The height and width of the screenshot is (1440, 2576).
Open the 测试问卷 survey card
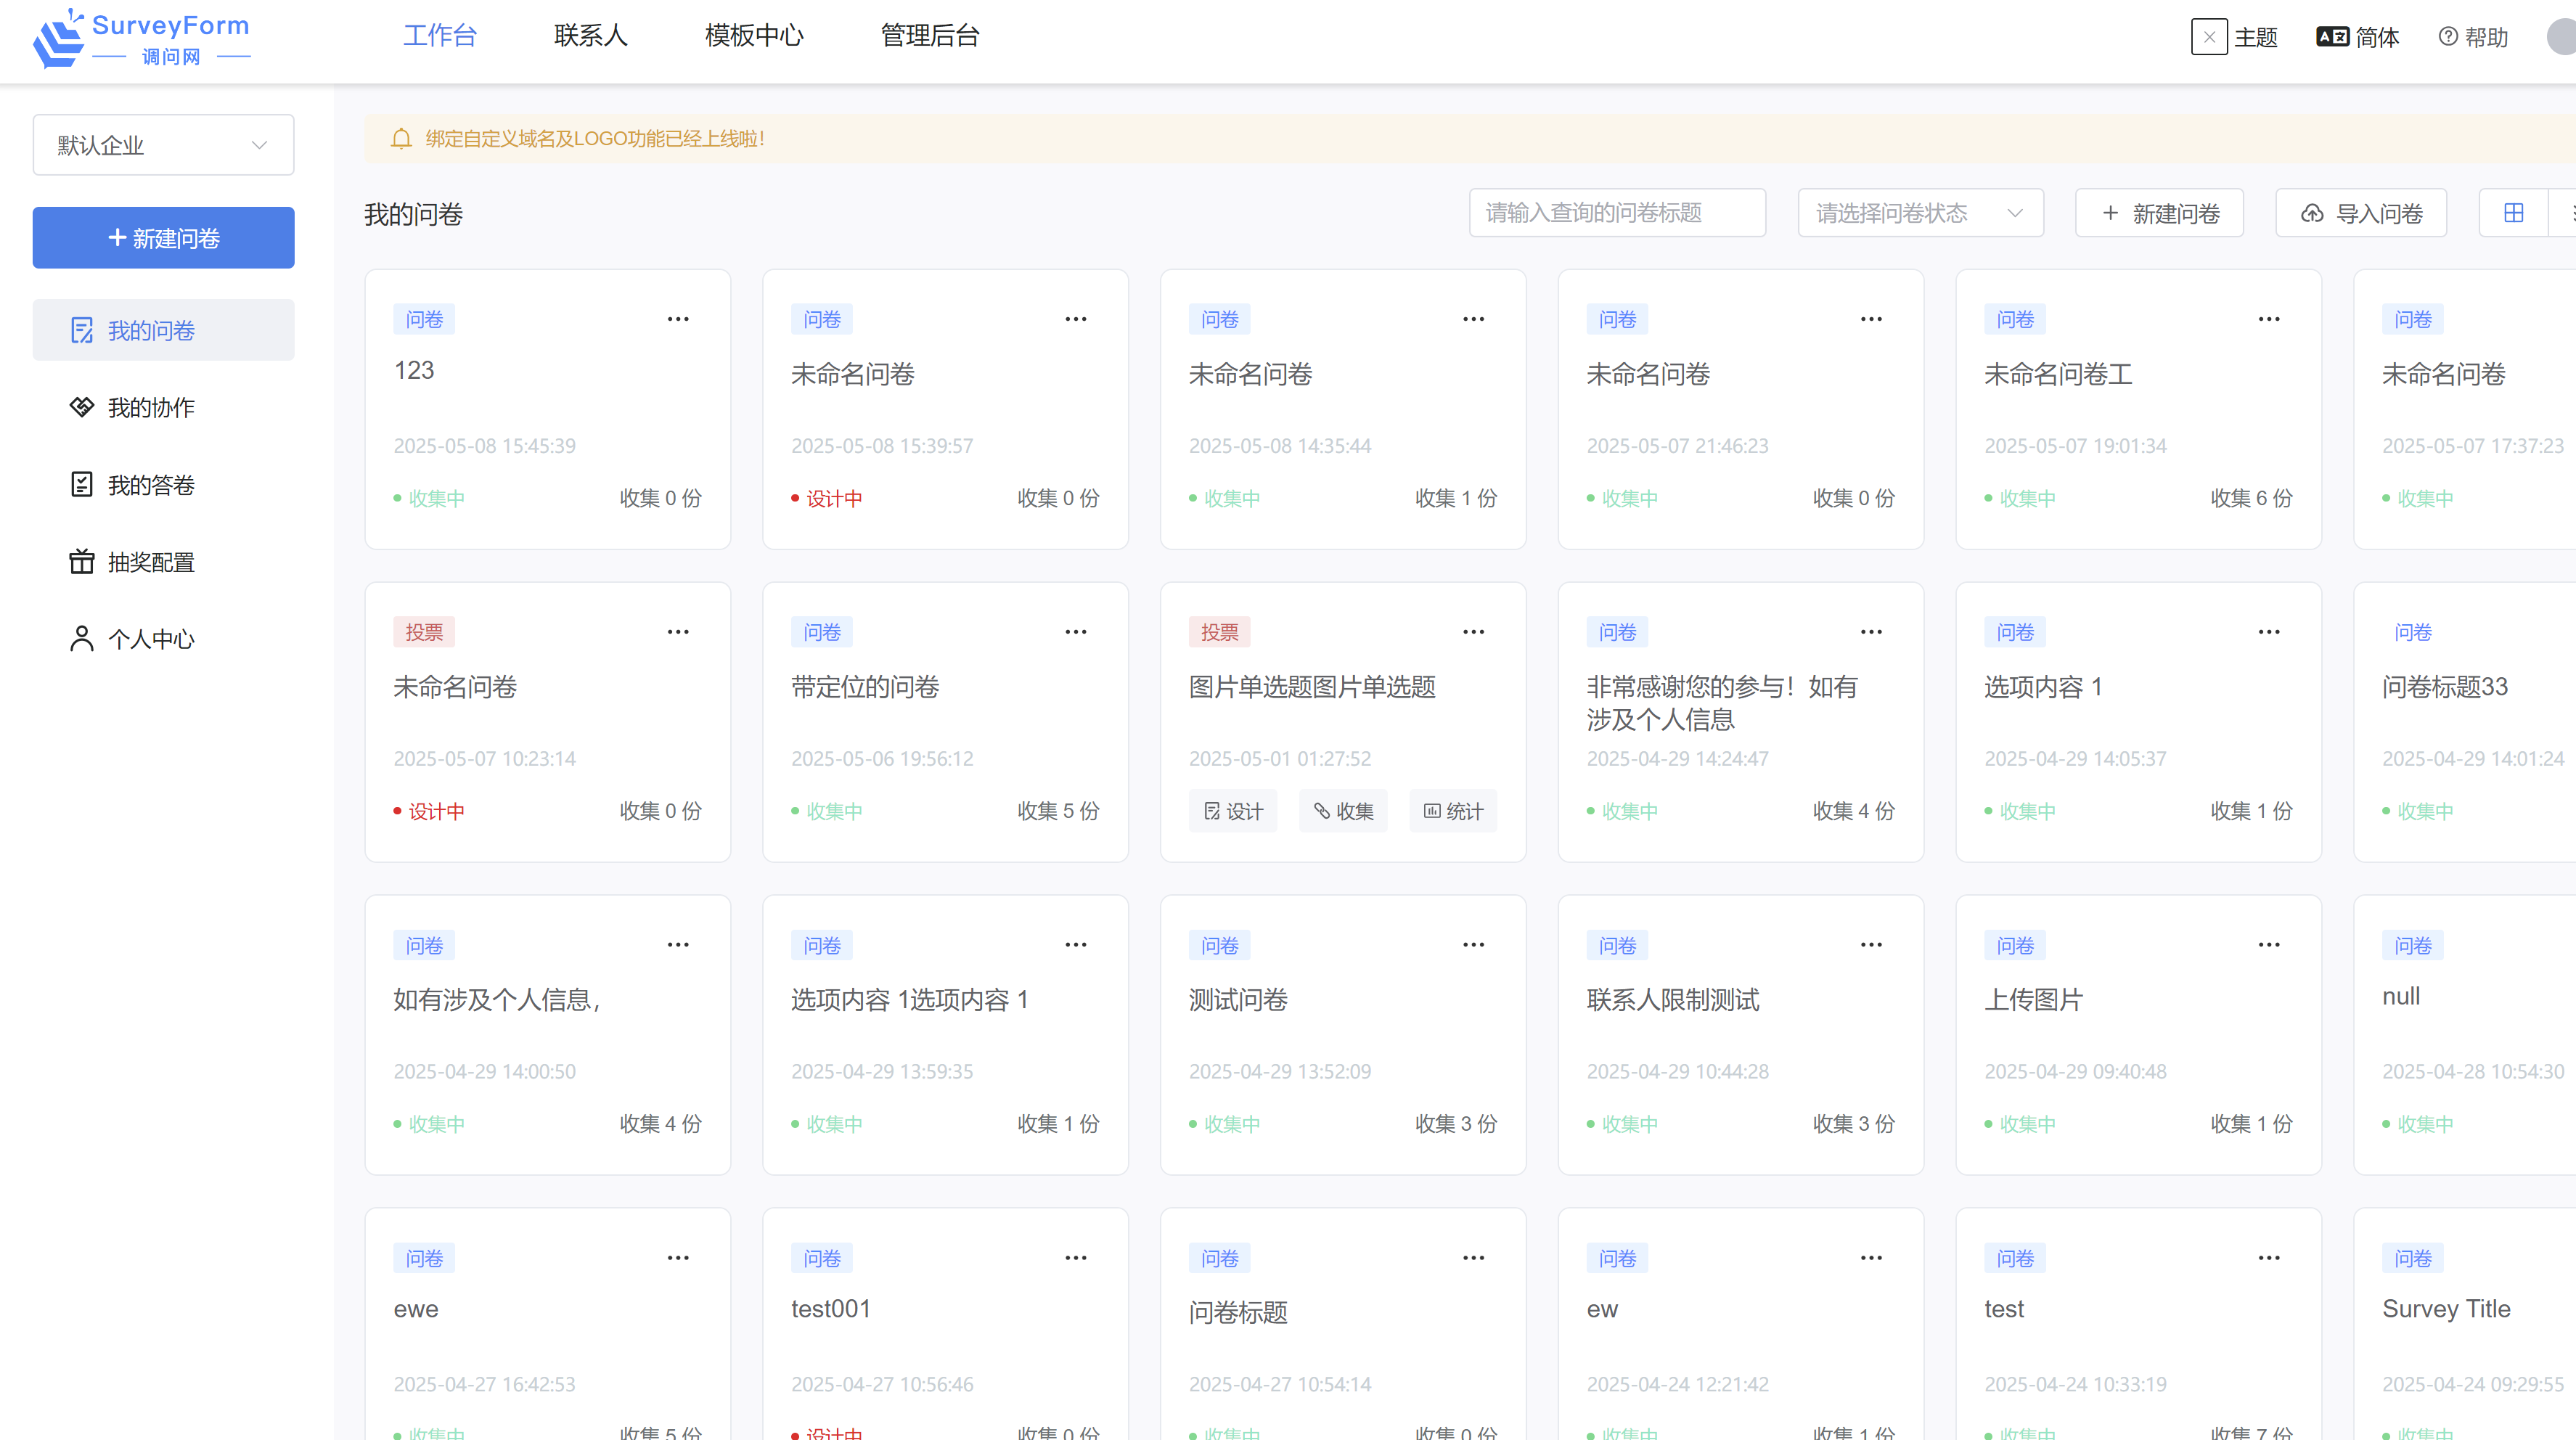tap(1238, 999)
